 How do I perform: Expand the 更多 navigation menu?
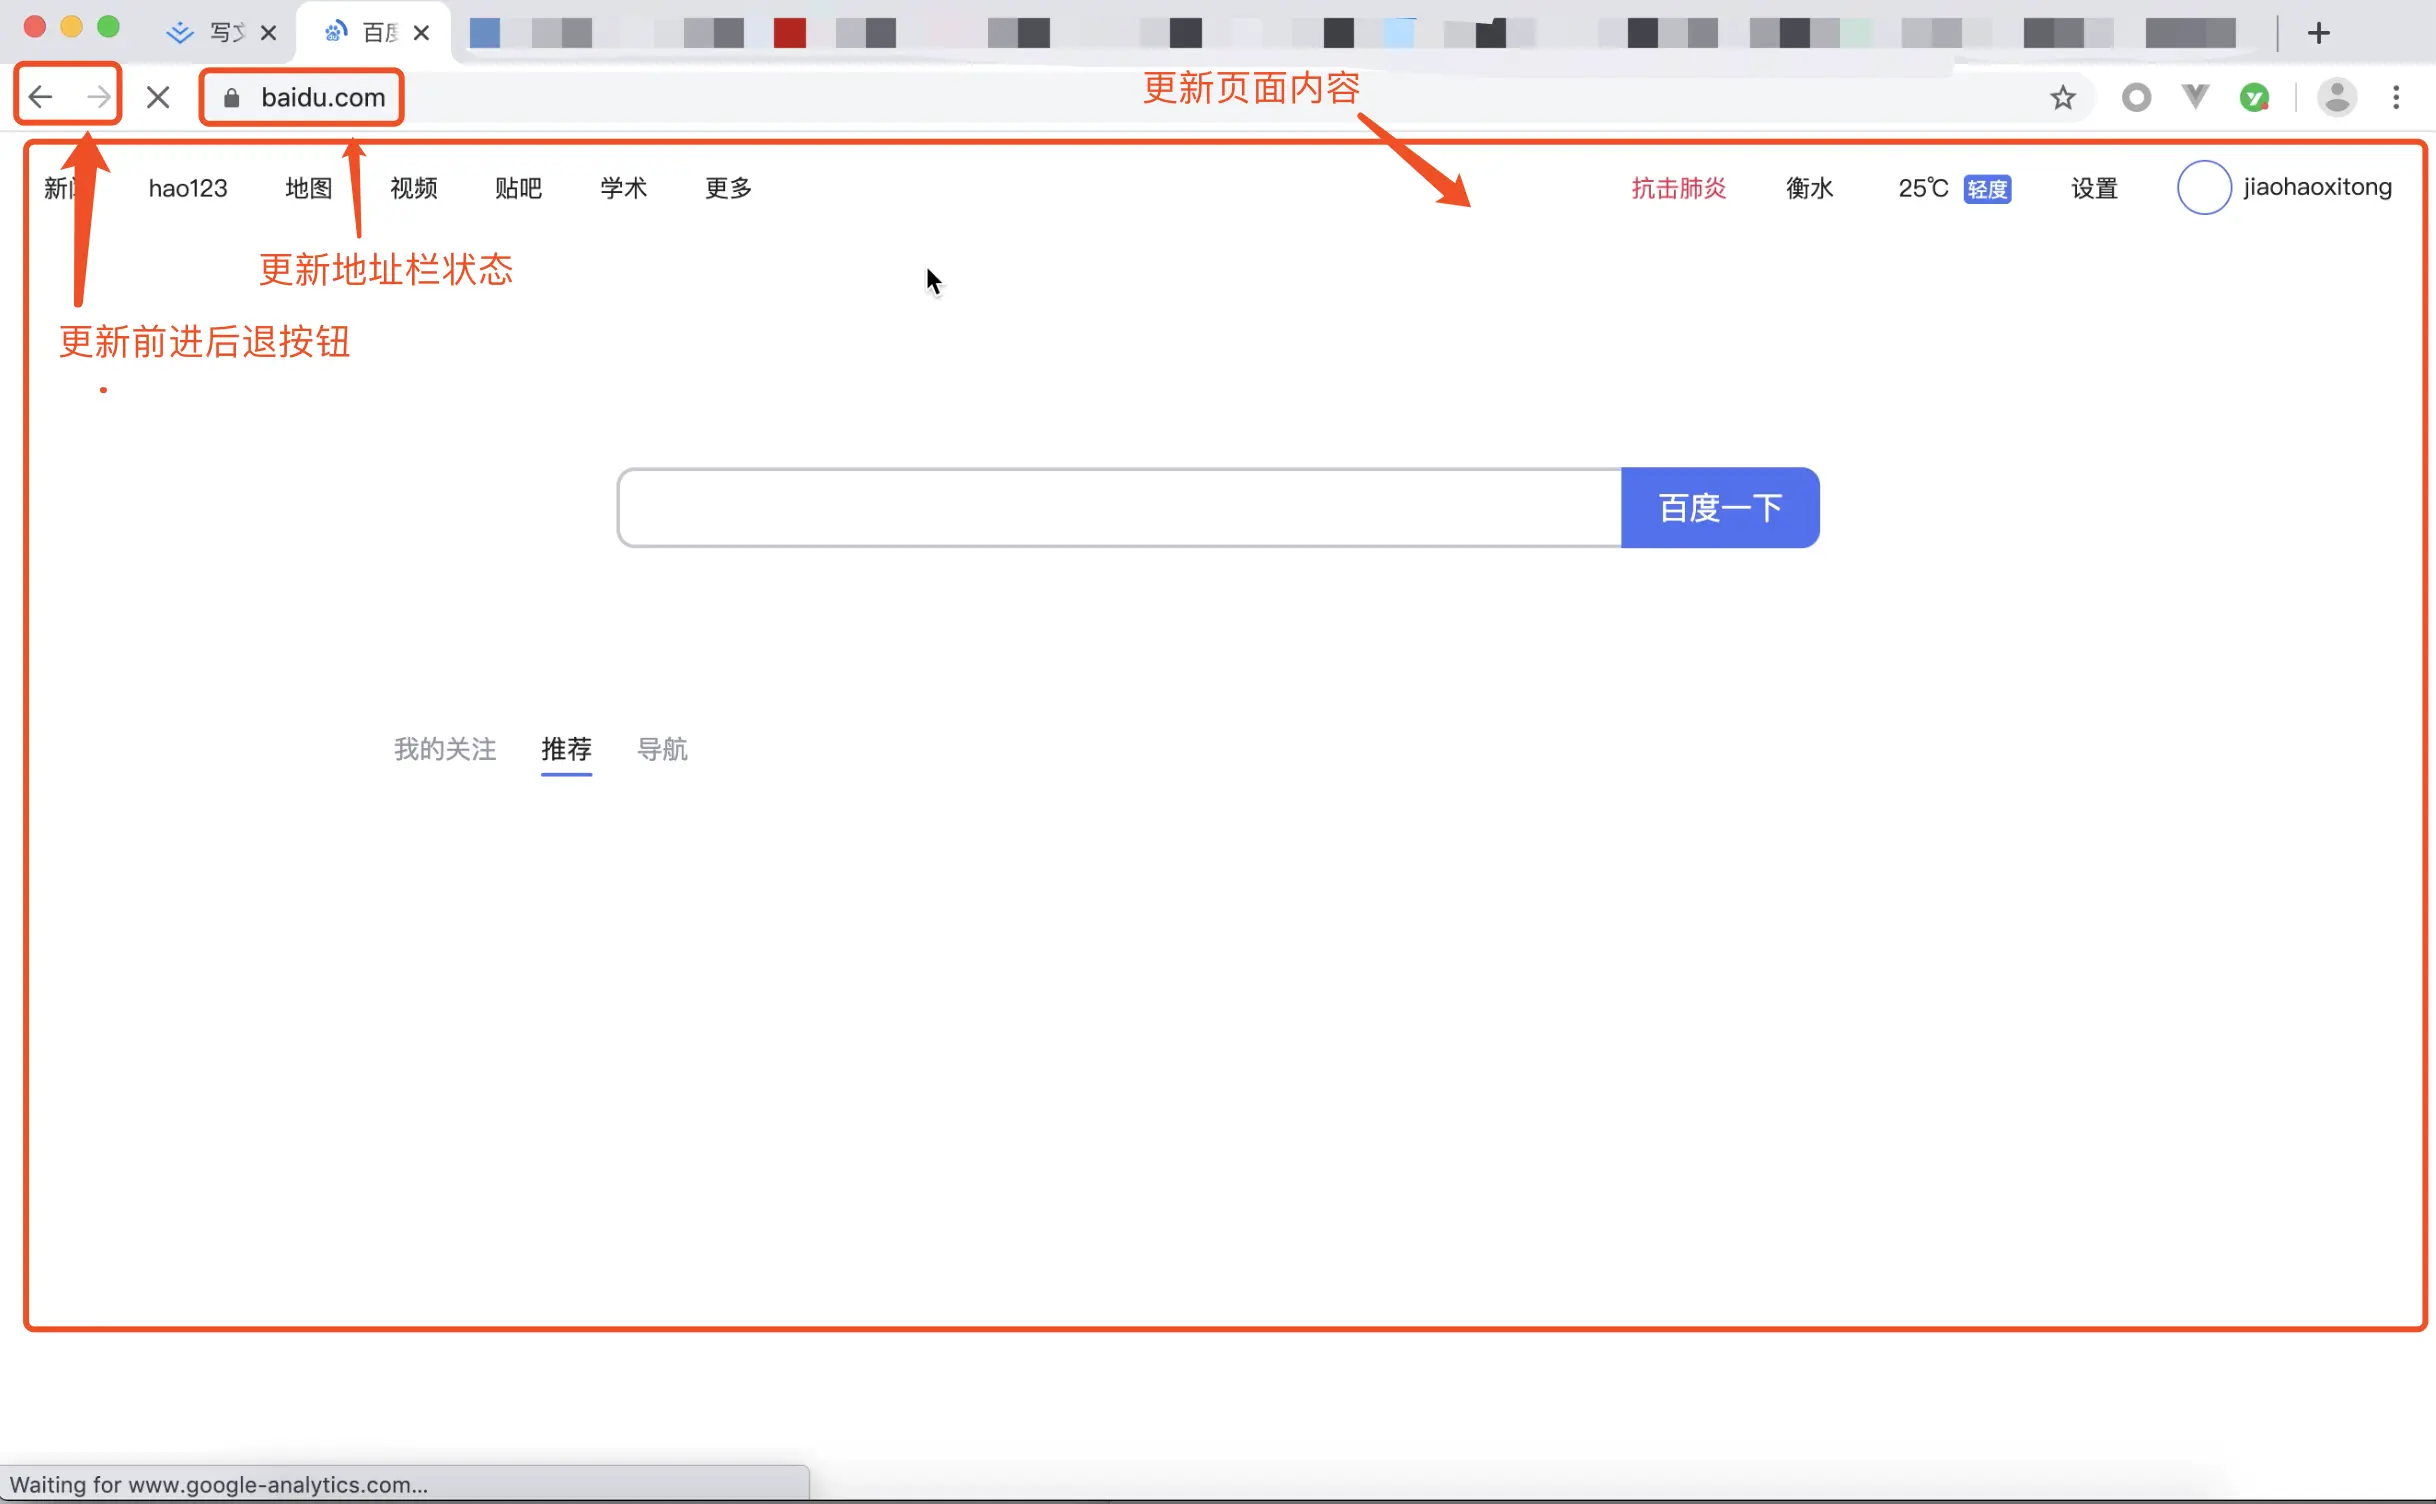[x=728, y=188]
